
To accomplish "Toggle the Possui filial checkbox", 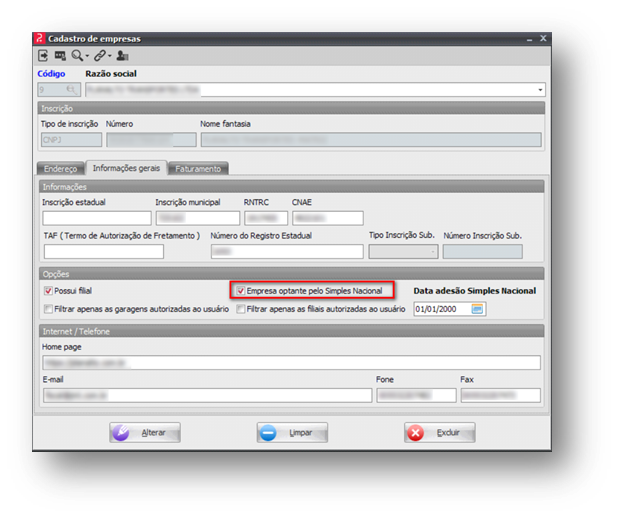I will tap(48, 291).
